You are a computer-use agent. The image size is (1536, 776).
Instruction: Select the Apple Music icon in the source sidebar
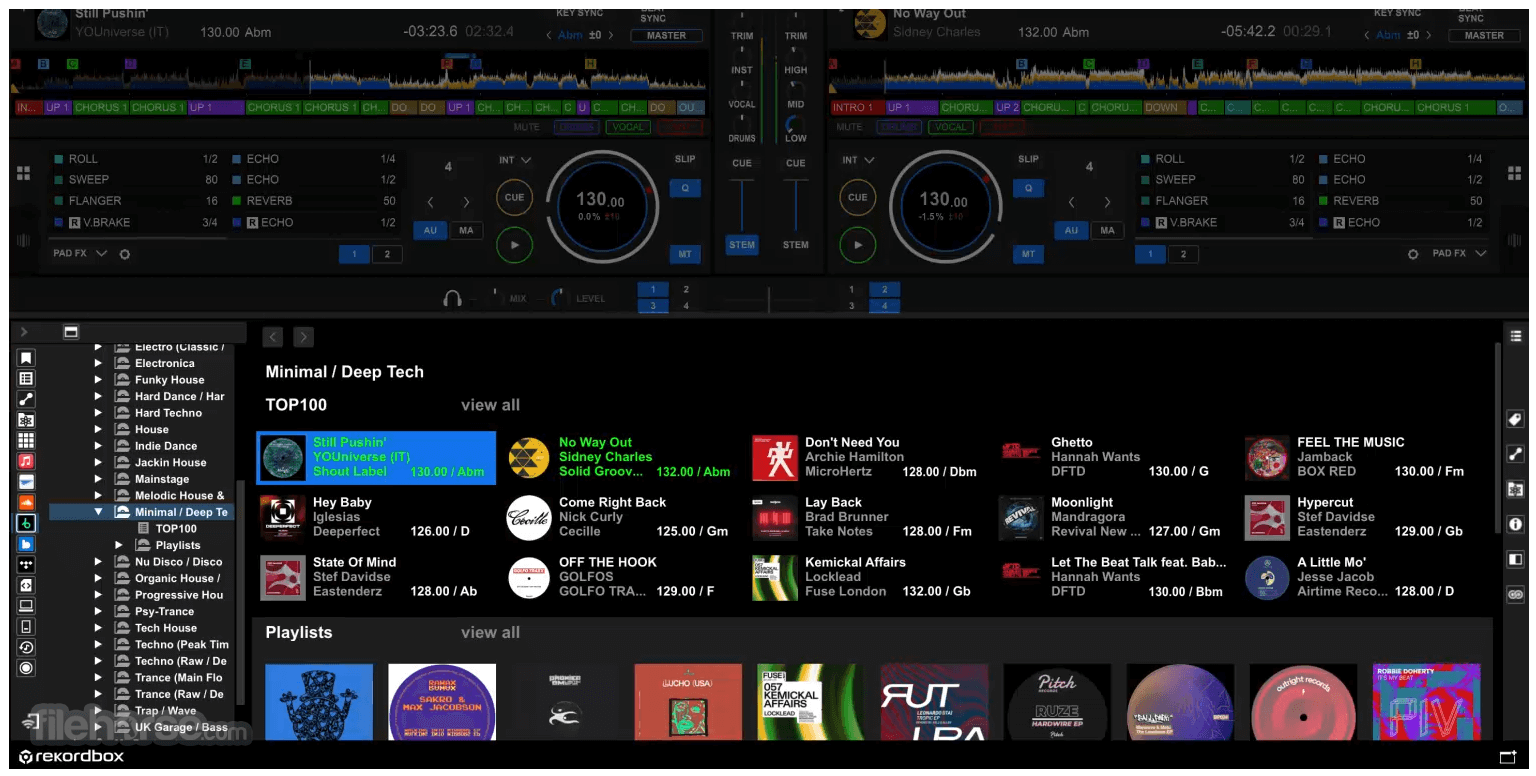pos(26,461)
